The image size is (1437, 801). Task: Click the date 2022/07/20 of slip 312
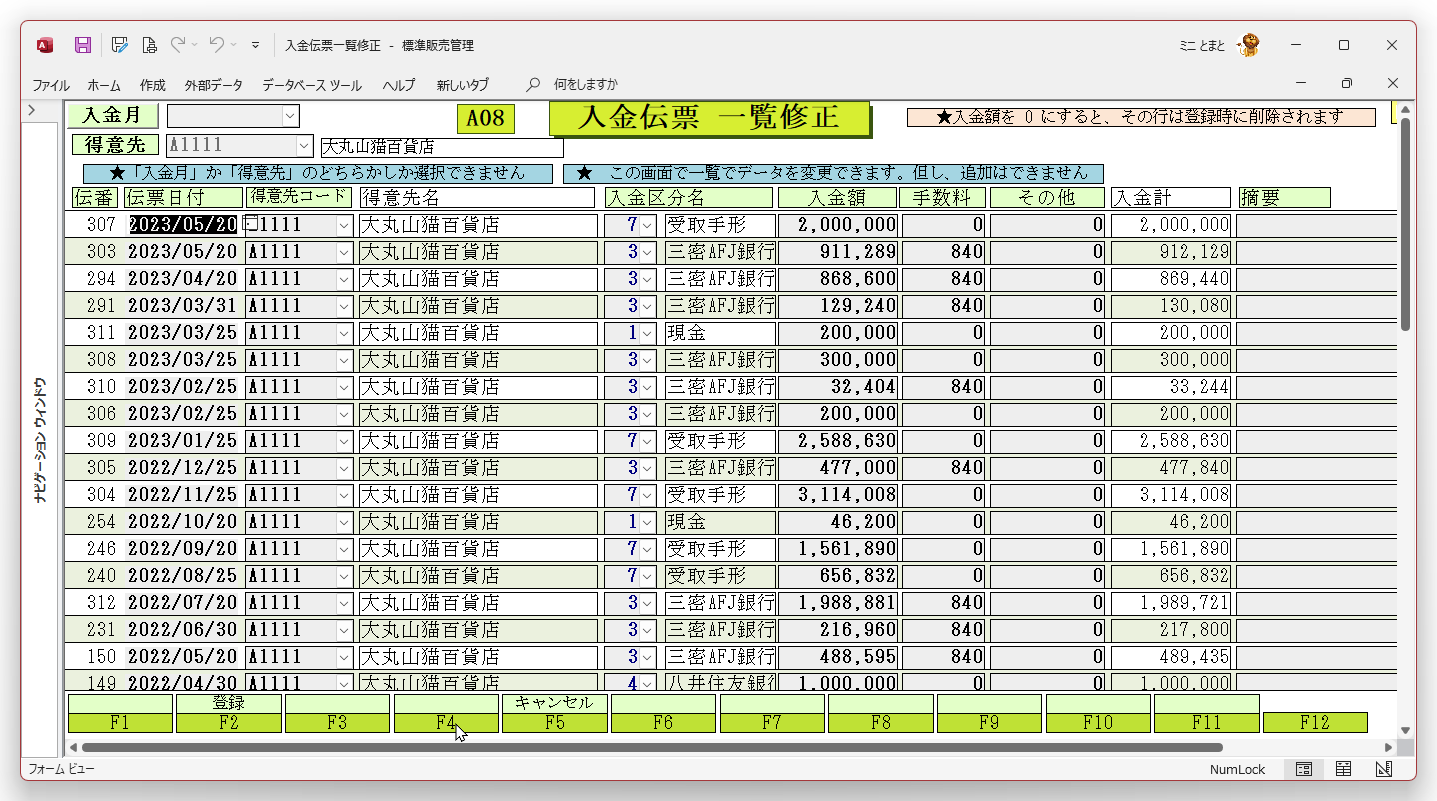(x=184, y=603)
